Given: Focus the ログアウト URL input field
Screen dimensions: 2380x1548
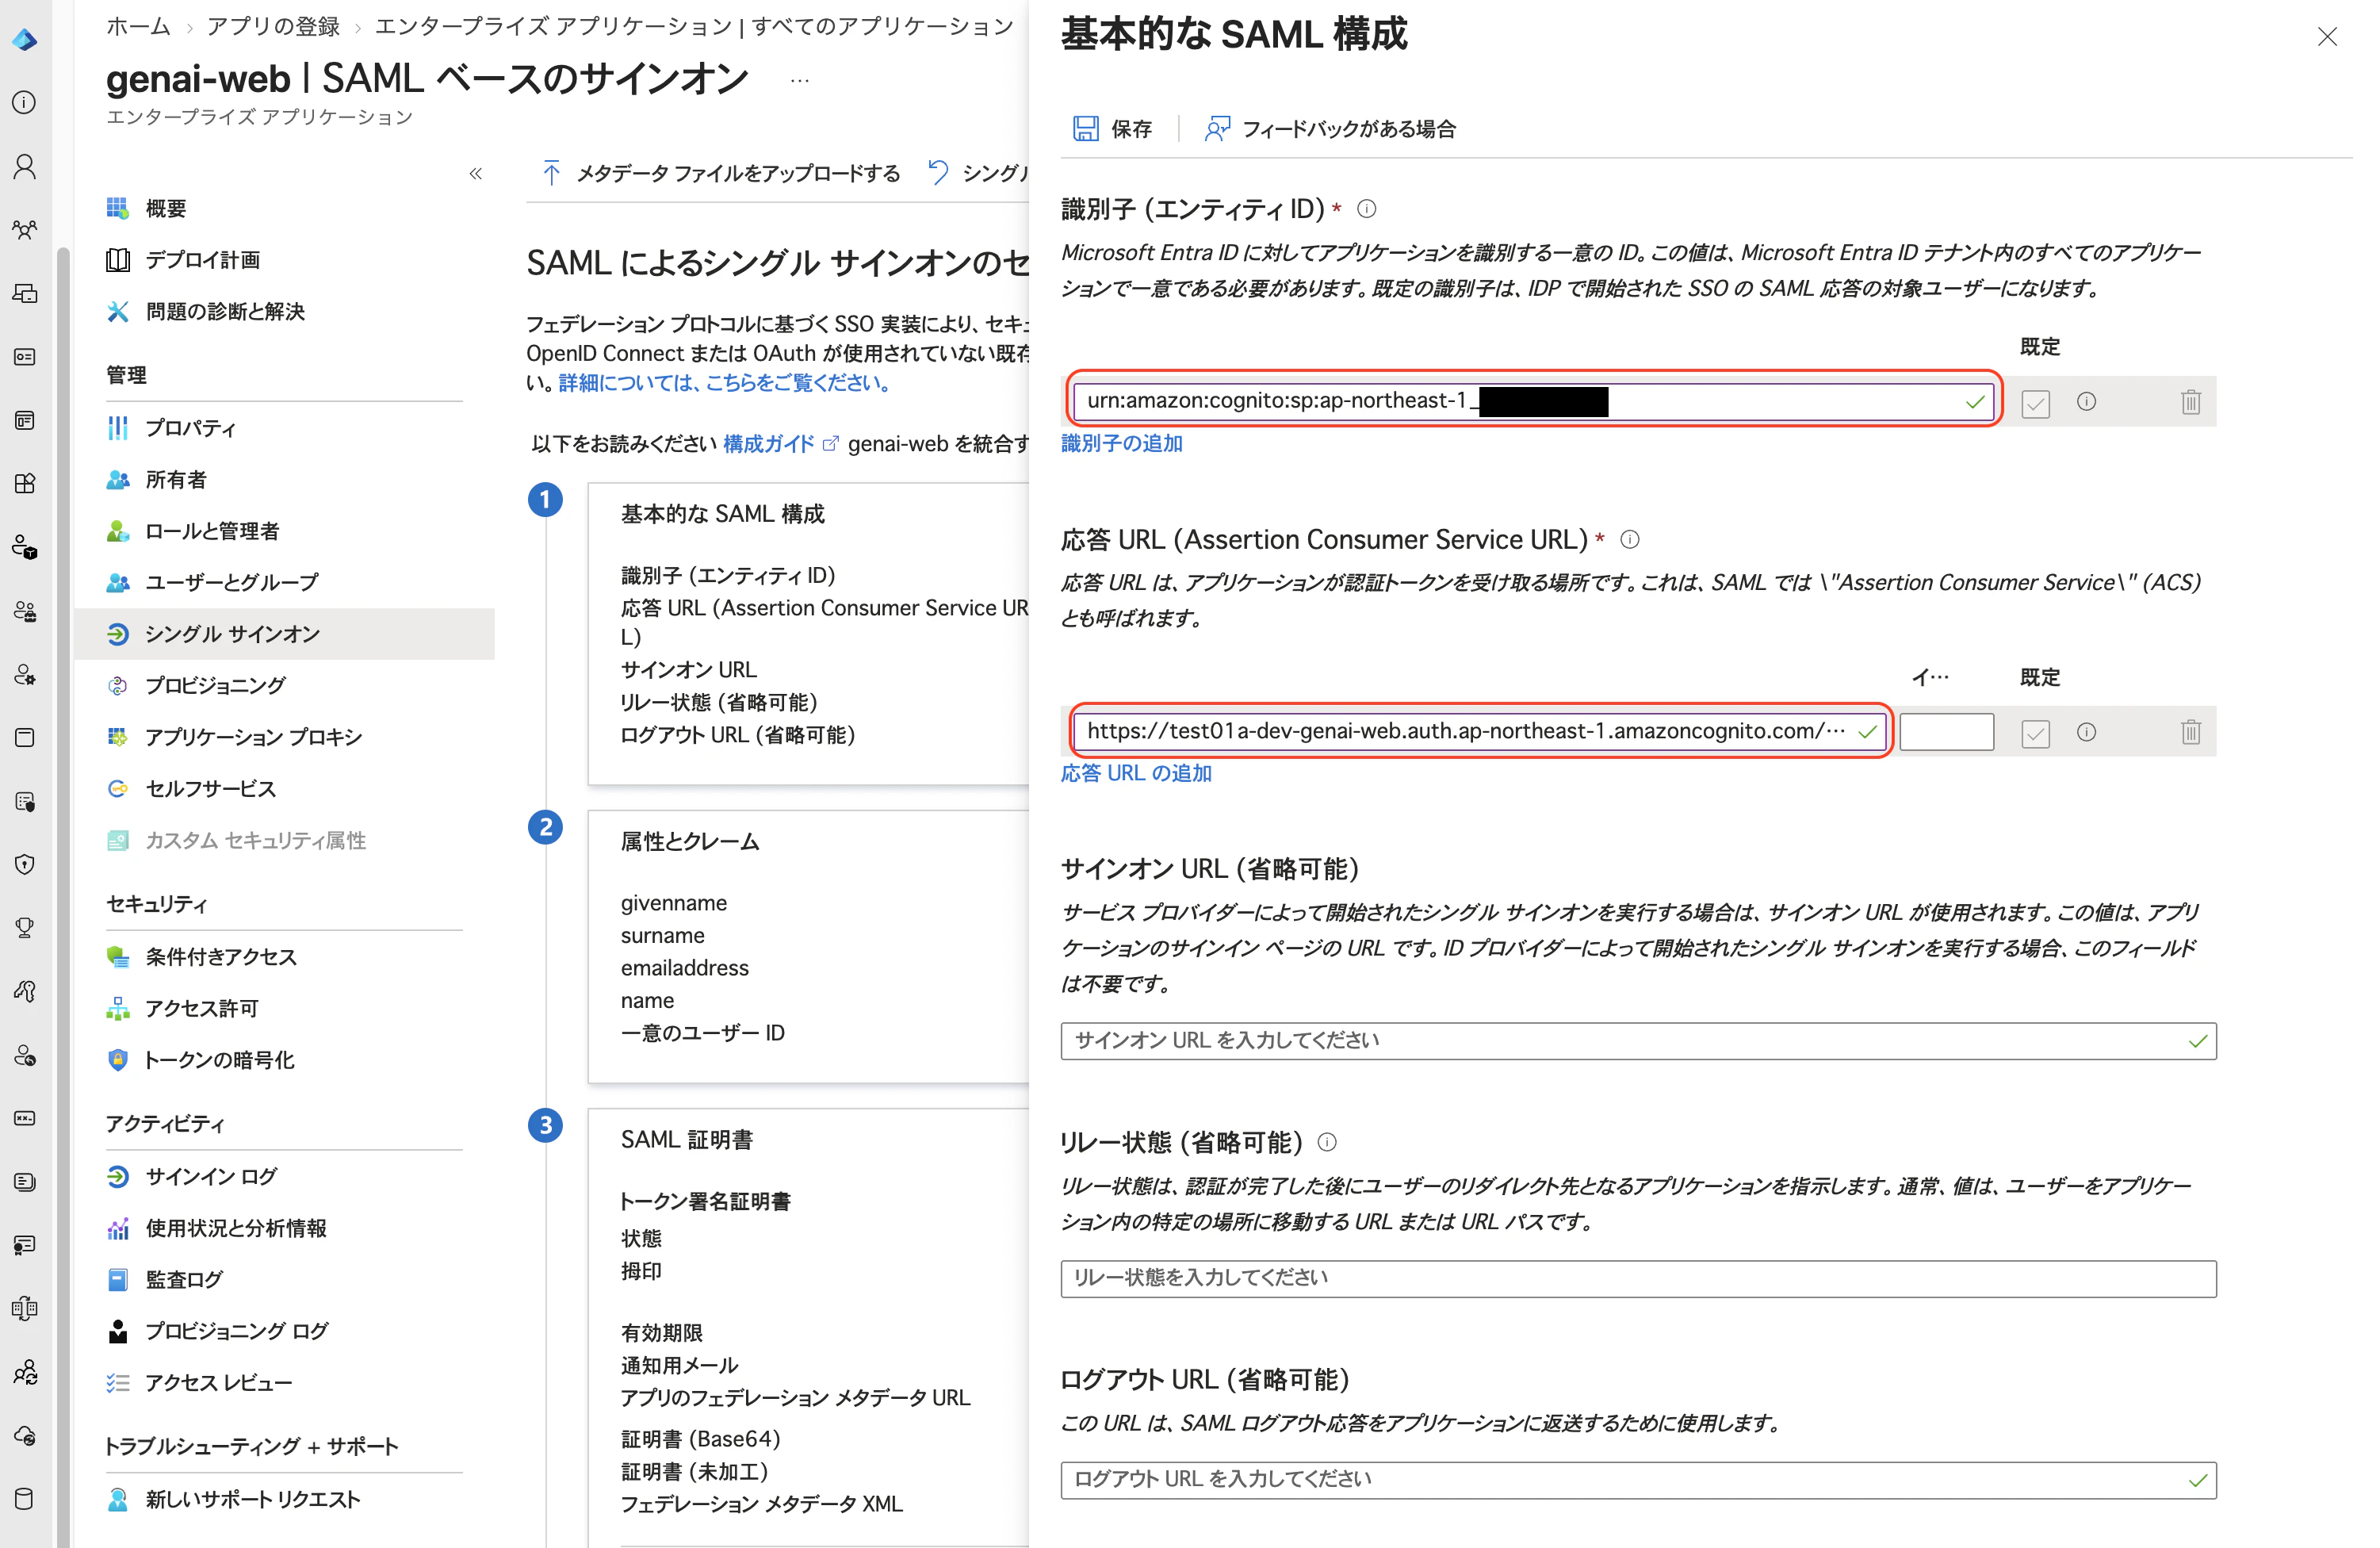Looking at the screenshot, I should tap(1638, 1480).
